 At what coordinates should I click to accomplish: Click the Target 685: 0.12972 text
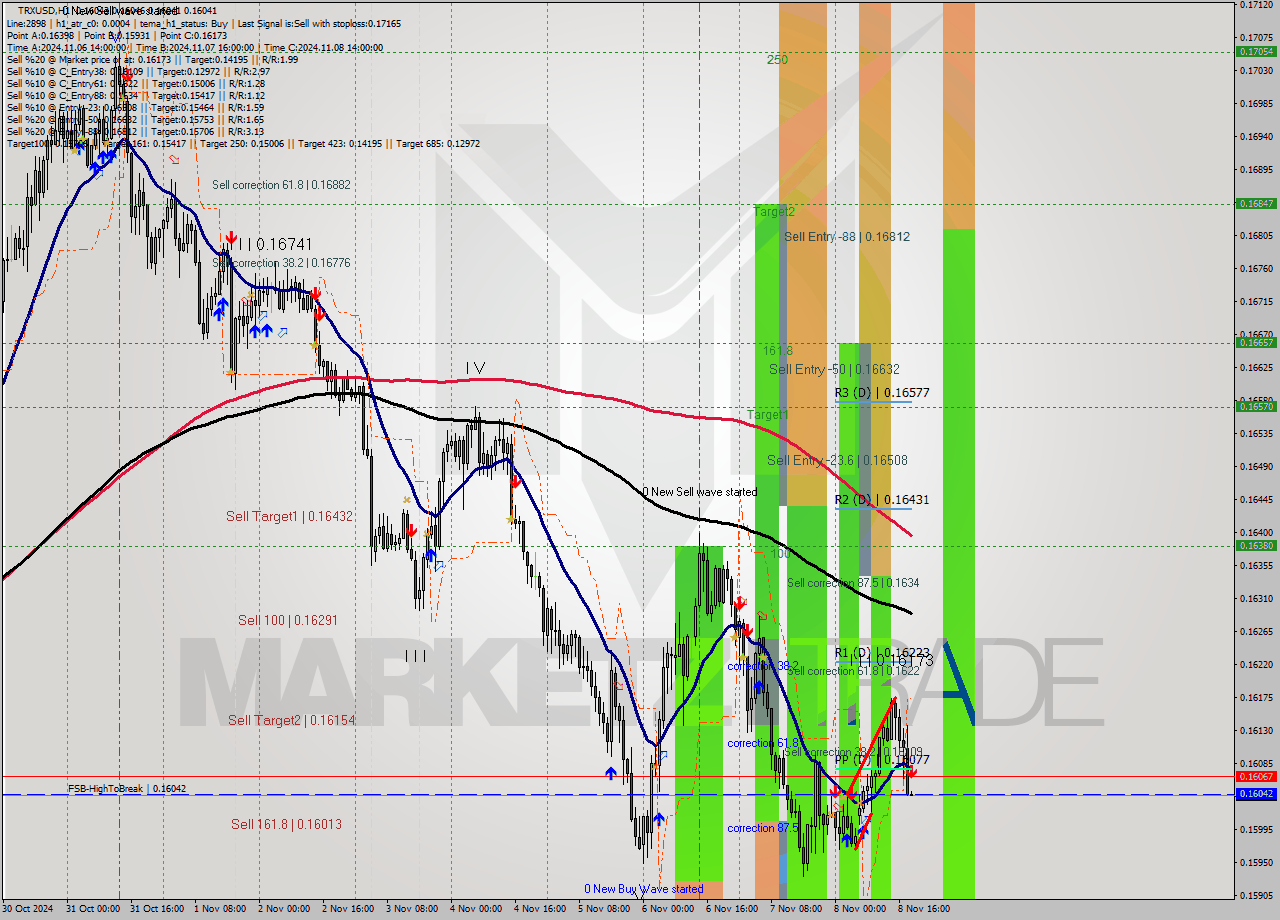[x=438, y=143]
